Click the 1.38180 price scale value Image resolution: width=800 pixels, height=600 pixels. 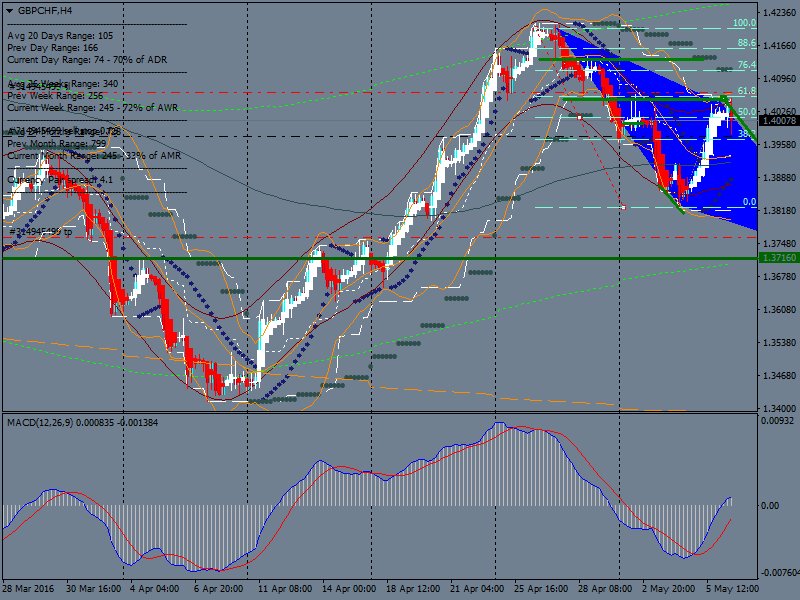[x=779, y=210]
